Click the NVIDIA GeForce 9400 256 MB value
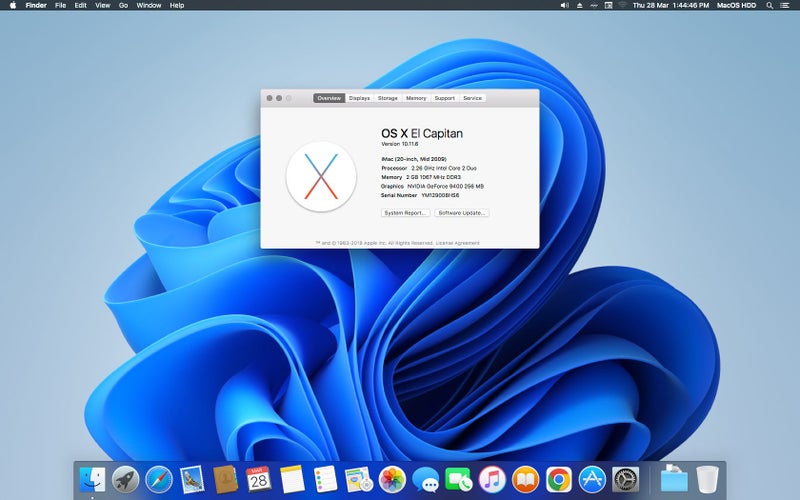800x500 pixels. click(445, 186)
